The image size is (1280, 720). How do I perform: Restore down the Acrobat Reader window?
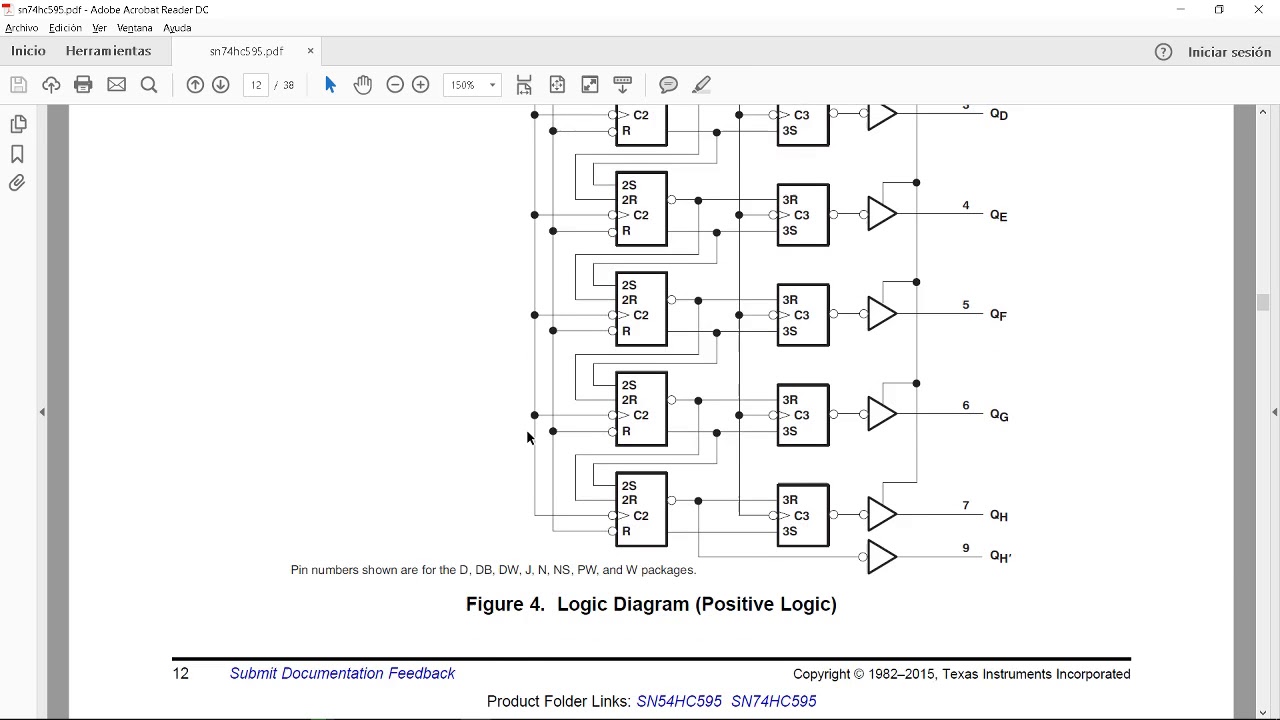1219,10
